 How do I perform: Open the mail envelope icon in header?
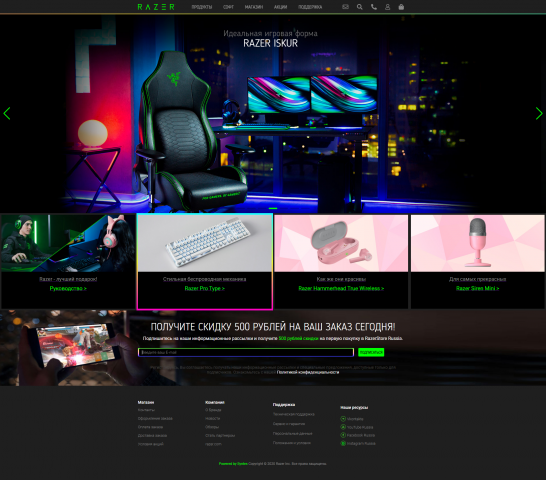345,7
